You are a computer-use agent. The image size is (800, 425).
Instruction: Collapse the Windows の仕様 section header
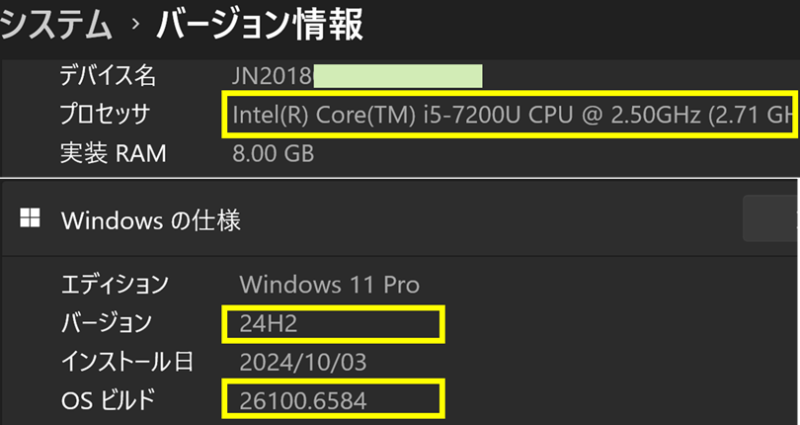pos(400,220)
